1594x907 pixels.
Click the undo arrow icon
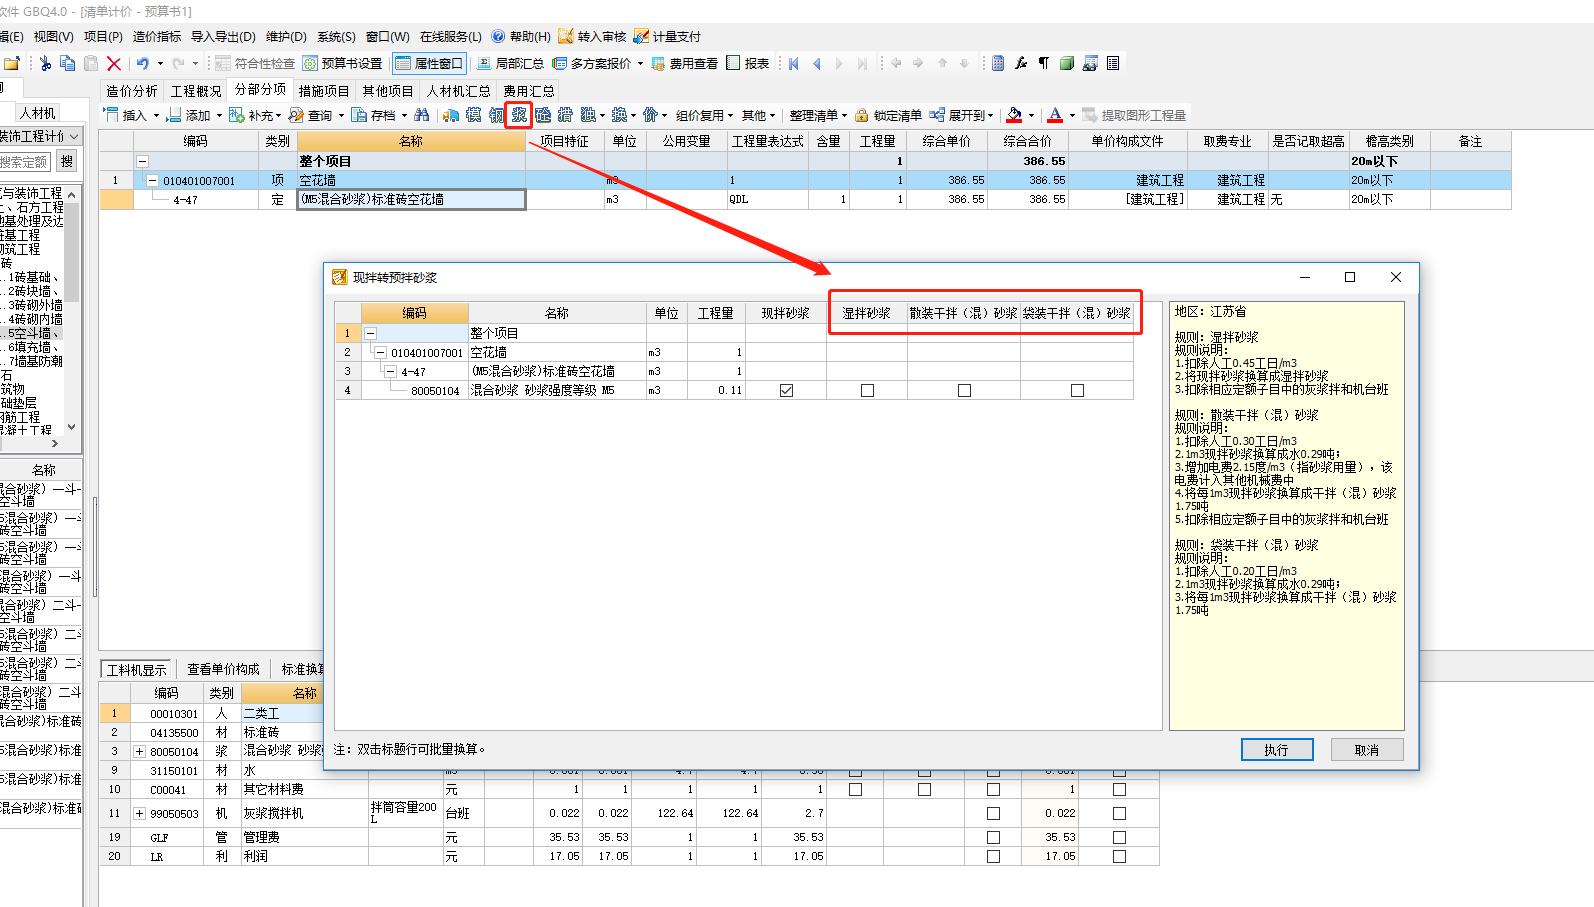coord(143,63)
